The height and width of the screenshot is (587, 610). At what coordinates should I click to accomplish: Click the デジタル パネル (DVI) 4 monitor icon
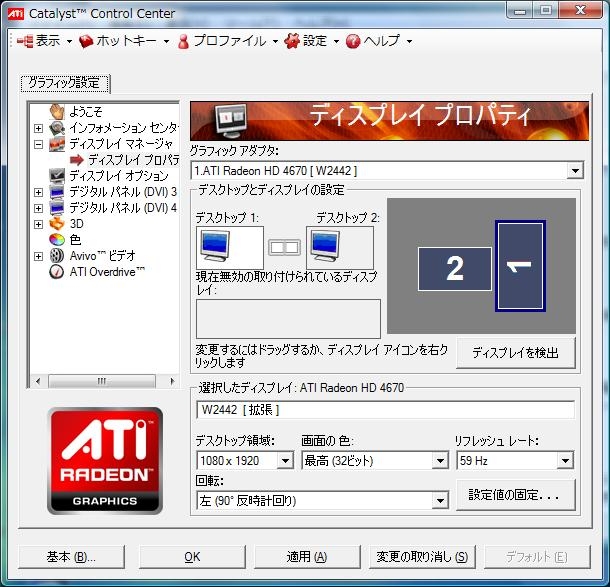coord(57,208)
